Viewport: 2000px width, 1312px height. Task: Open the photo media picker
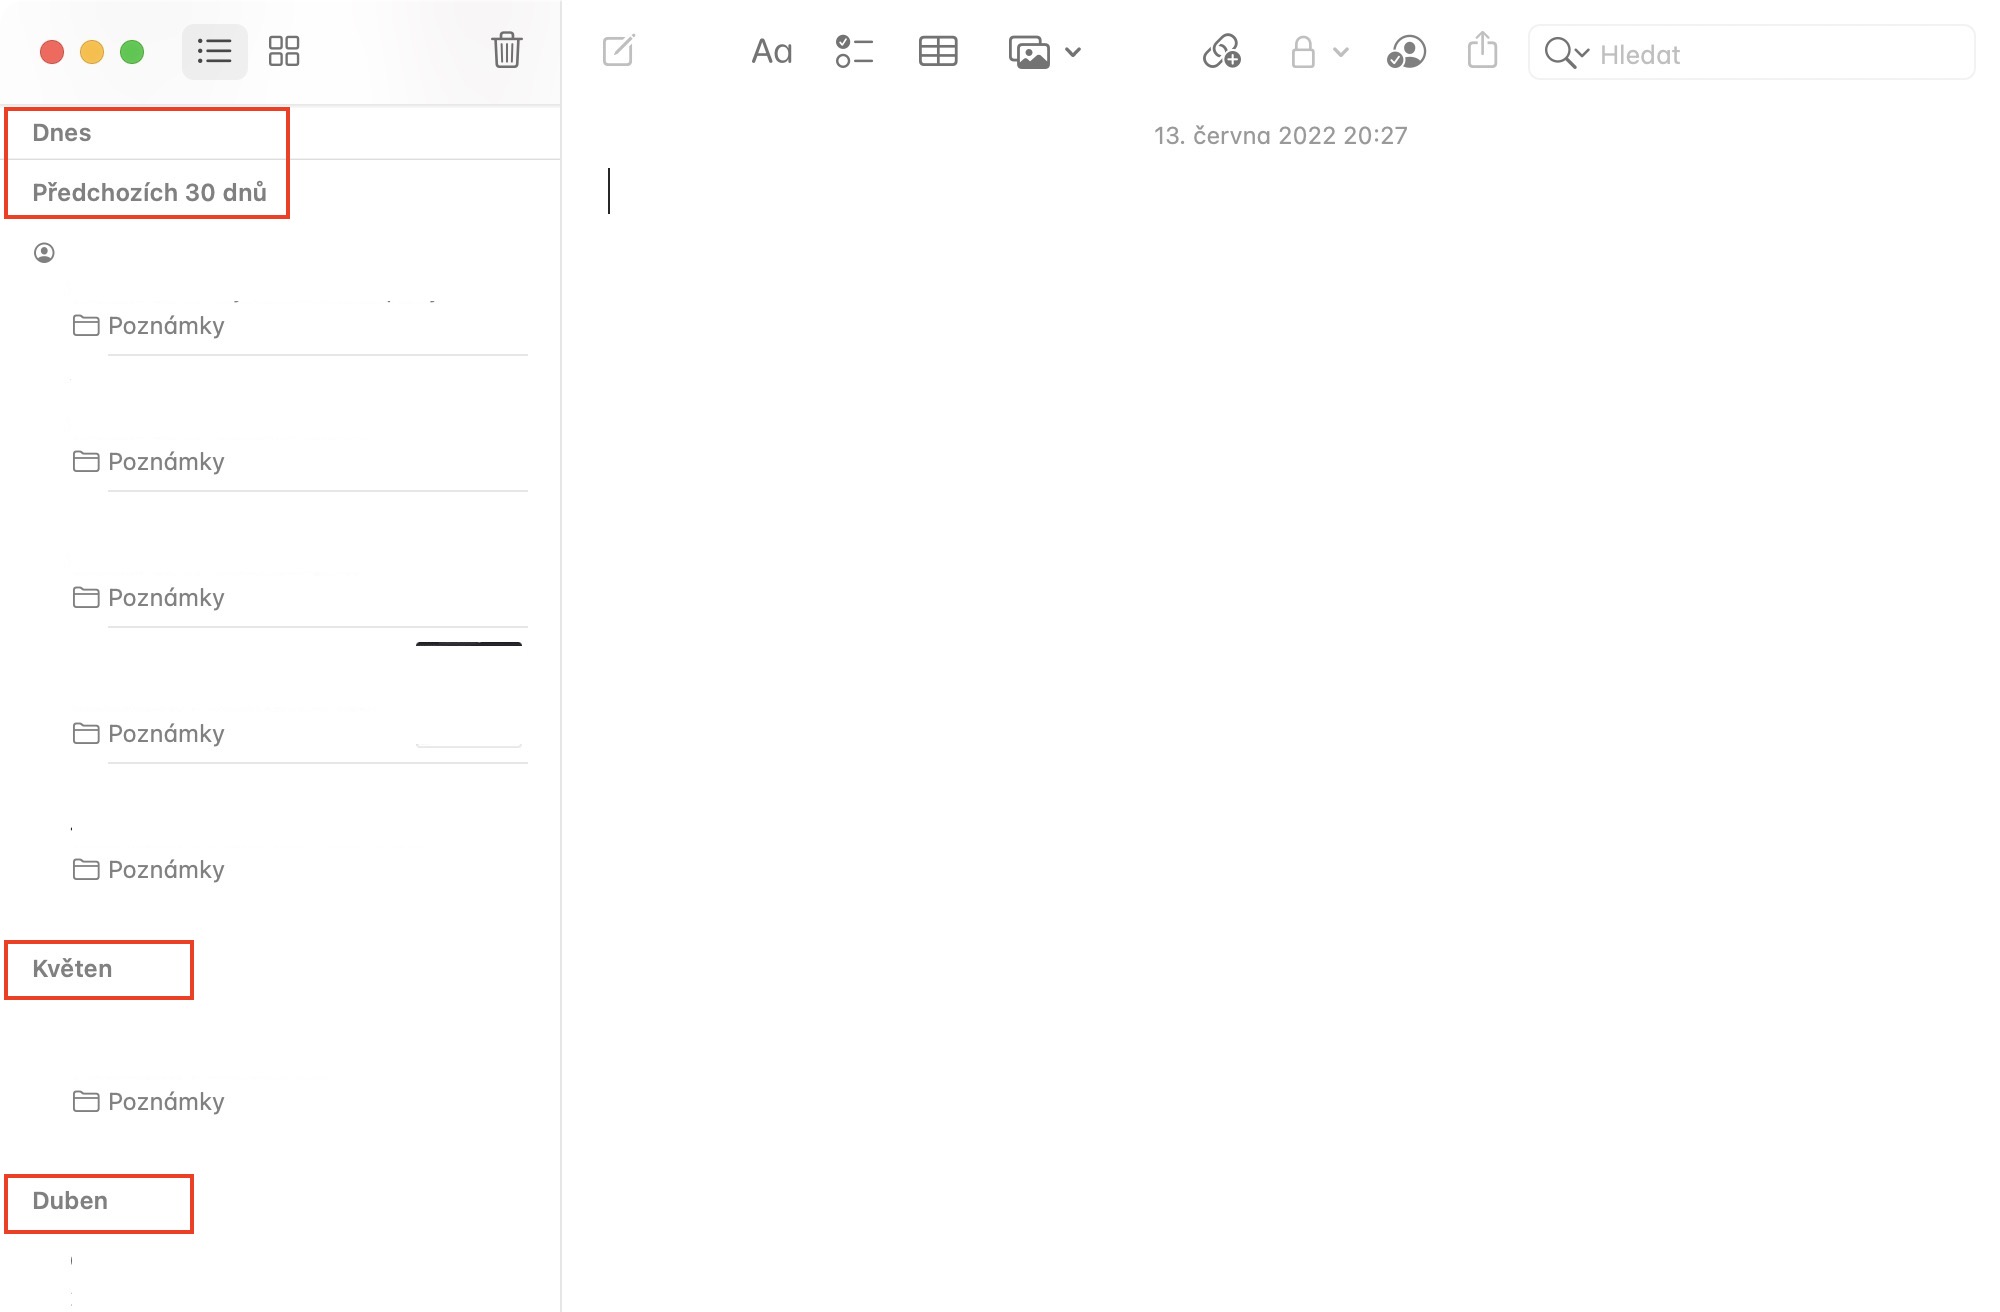tap(1029, 52)
